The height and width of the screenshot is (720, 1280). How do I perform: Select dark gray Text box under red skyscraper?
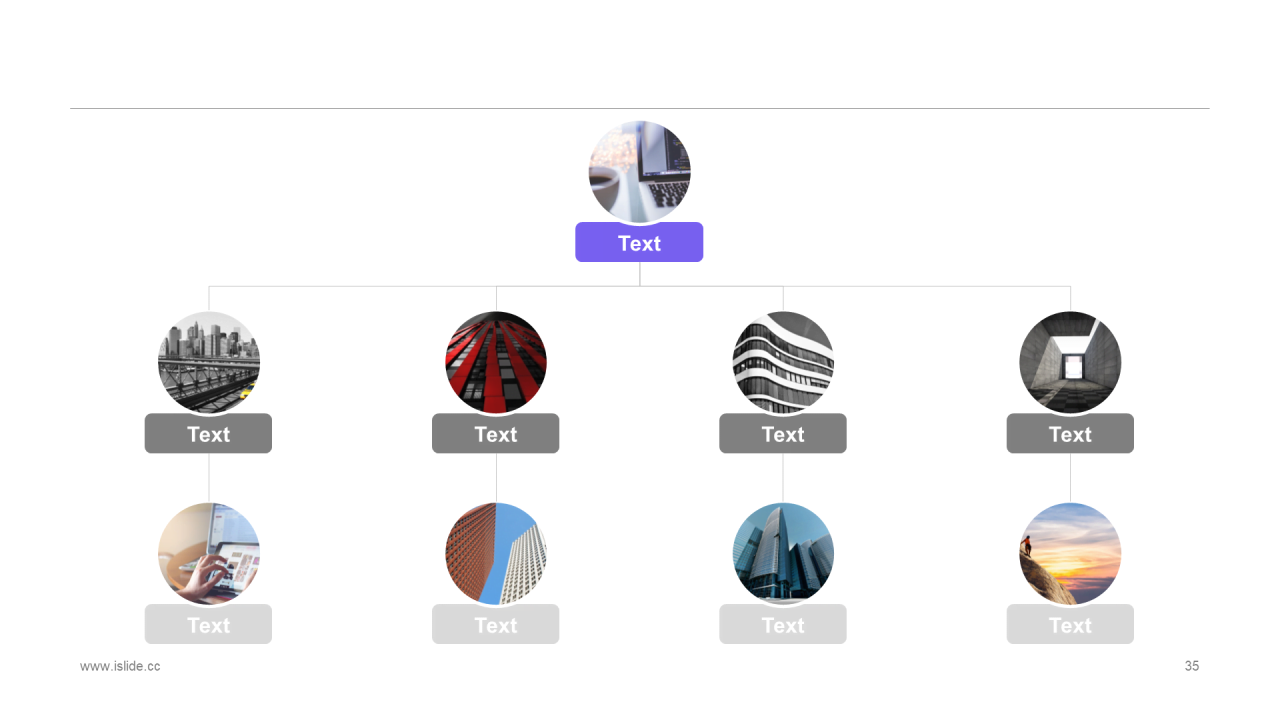(495, 433)
